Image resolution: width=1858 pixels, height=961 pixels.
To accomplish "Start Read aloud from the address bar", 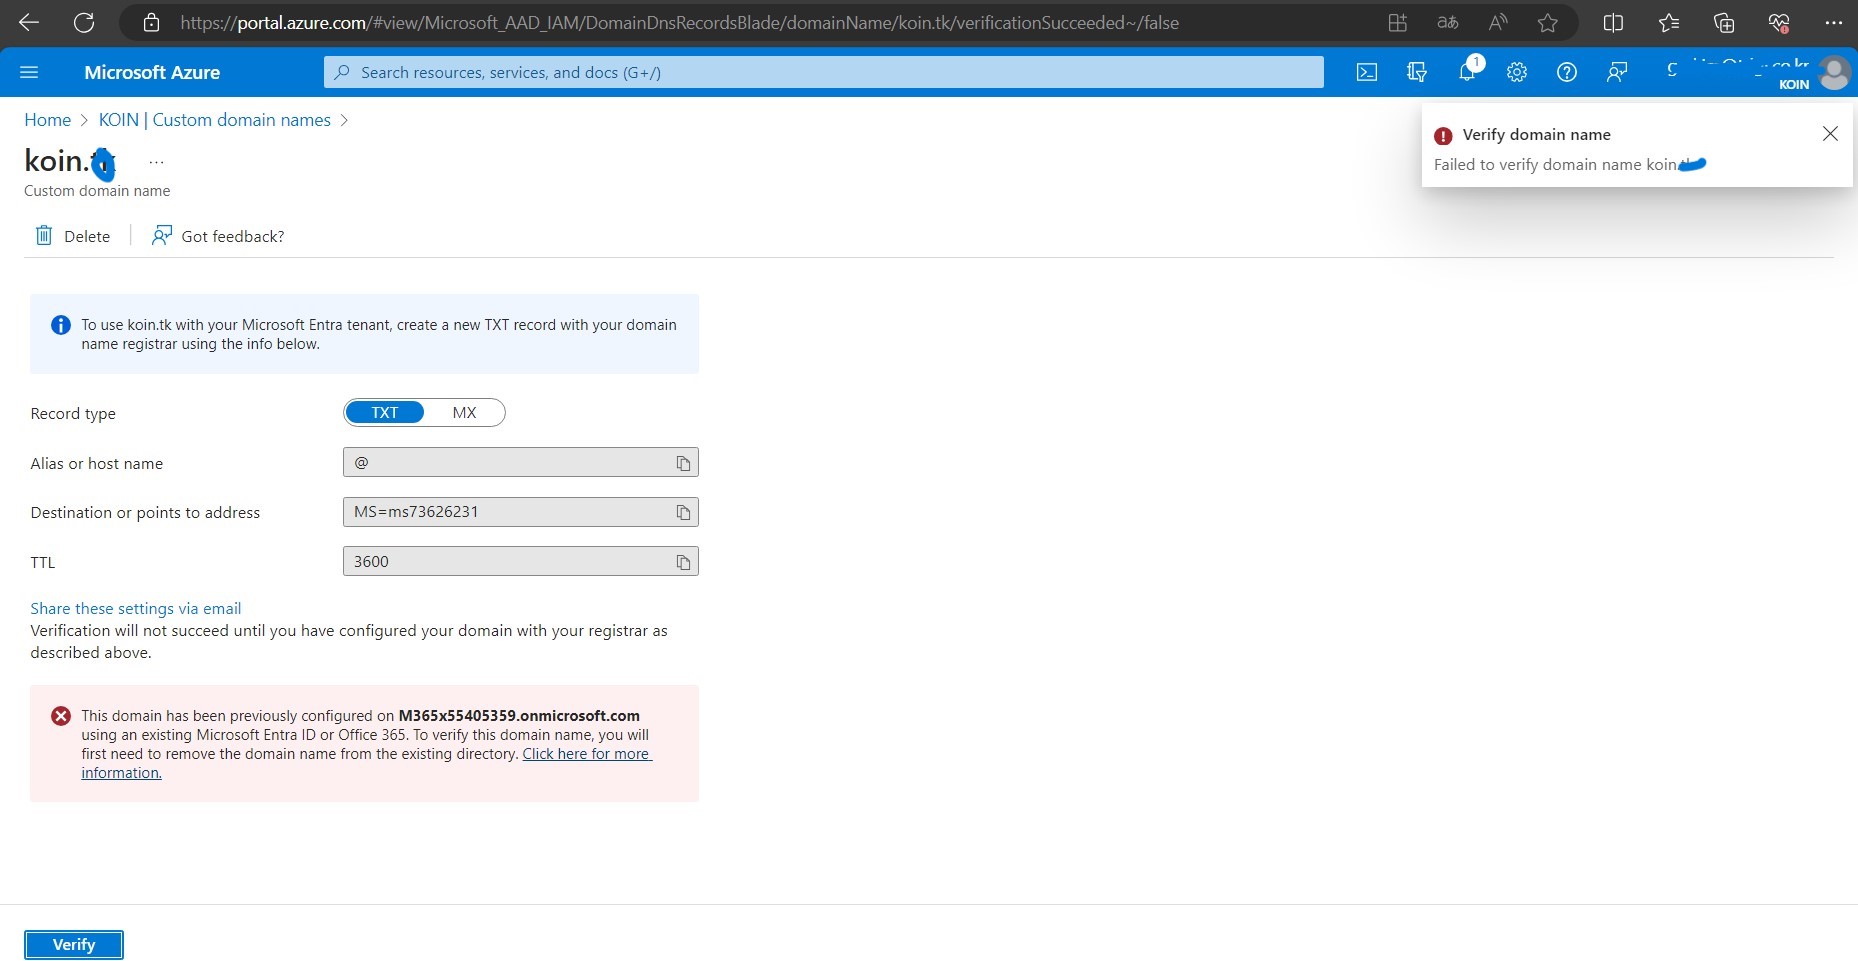I will point(1497,22).
